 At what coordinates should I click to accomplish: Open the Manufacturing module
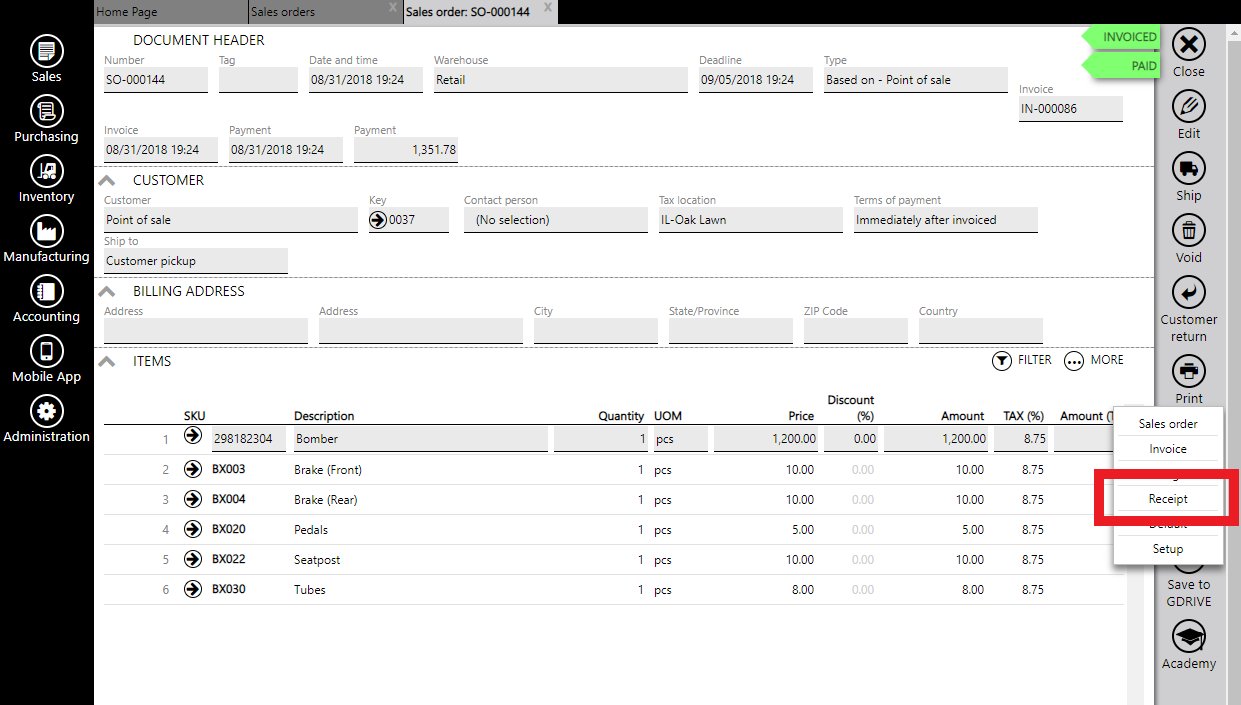[46, 231]
